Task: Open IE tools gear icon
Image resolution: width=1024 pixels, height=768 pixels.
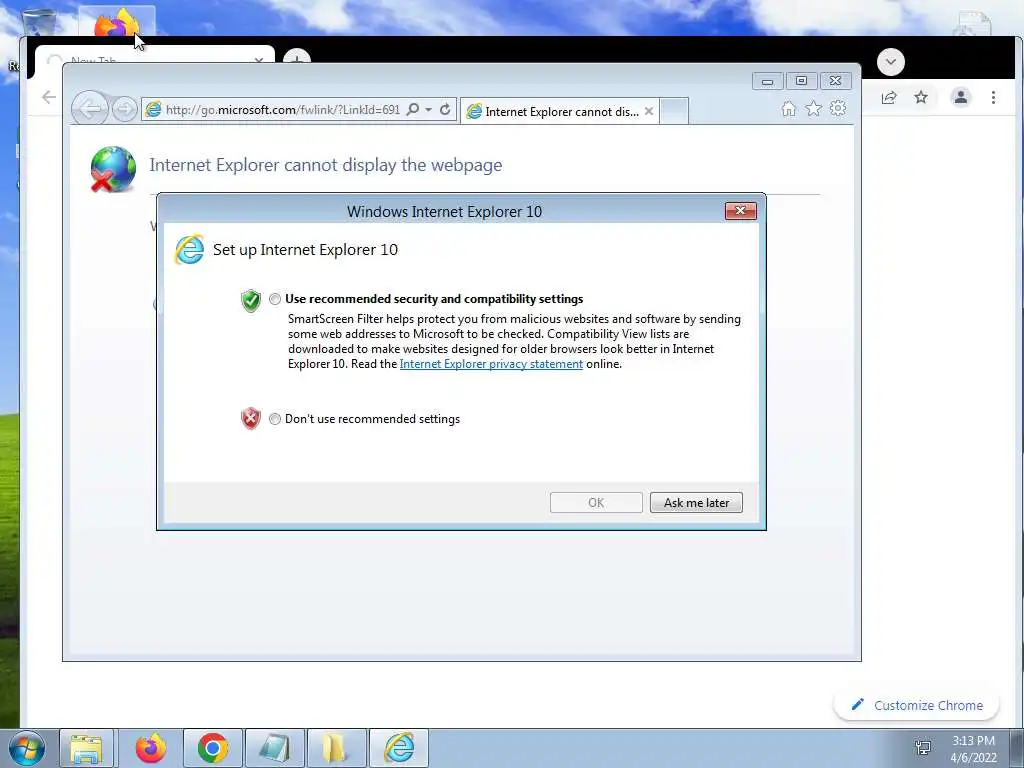Action: (838, 108)
